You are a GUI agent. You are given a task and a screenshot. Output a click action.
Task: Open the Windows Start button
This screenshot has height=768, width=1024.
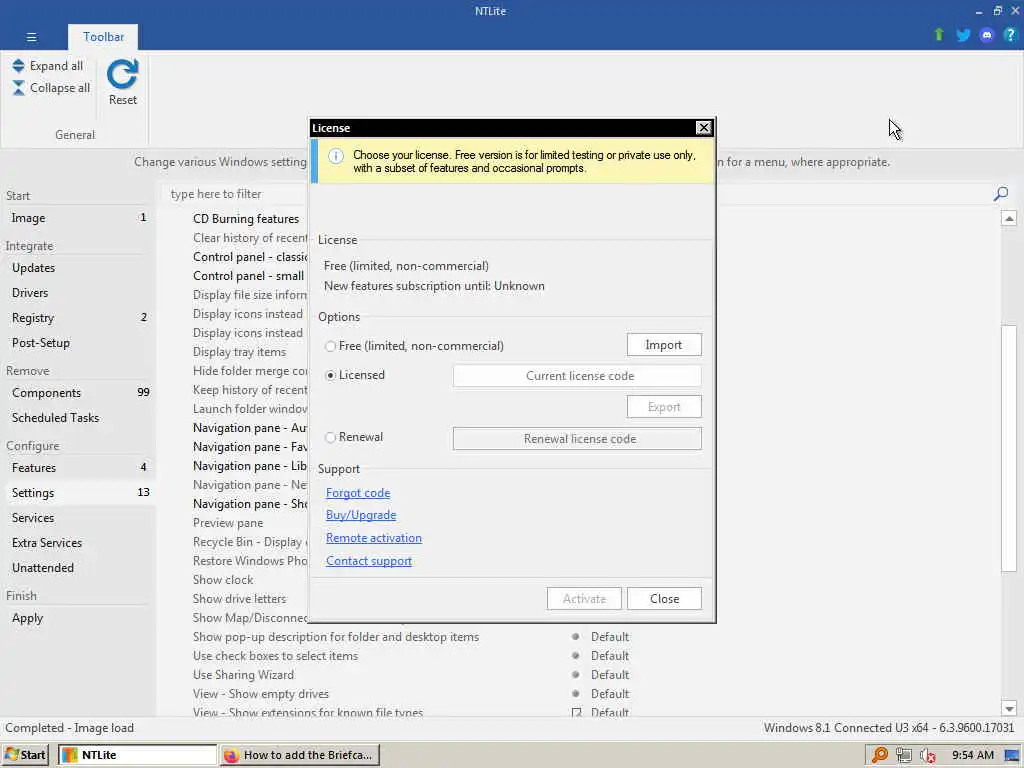[x=25, y=755]
